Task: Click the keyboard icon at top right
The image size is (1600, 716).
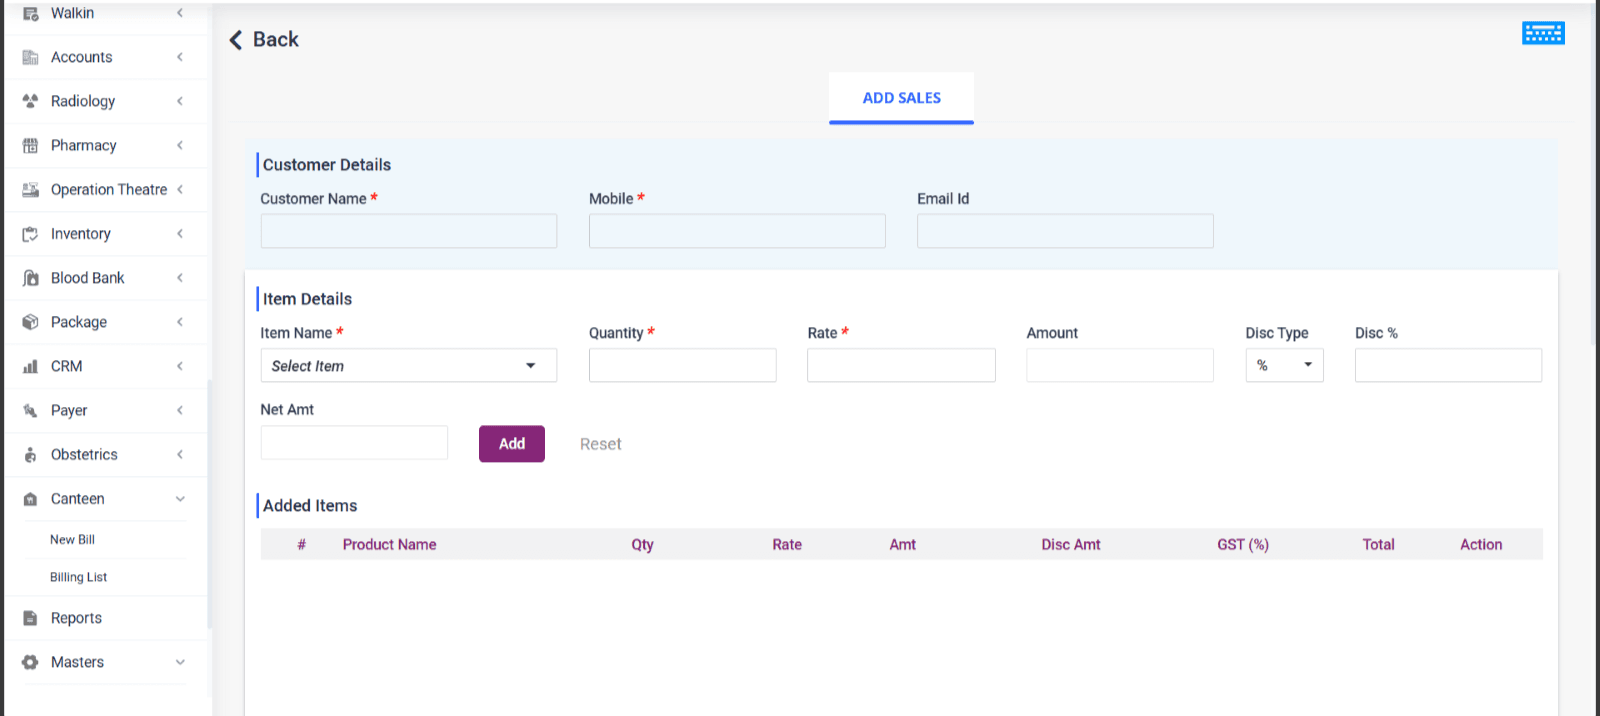Action: (1542, 33)
